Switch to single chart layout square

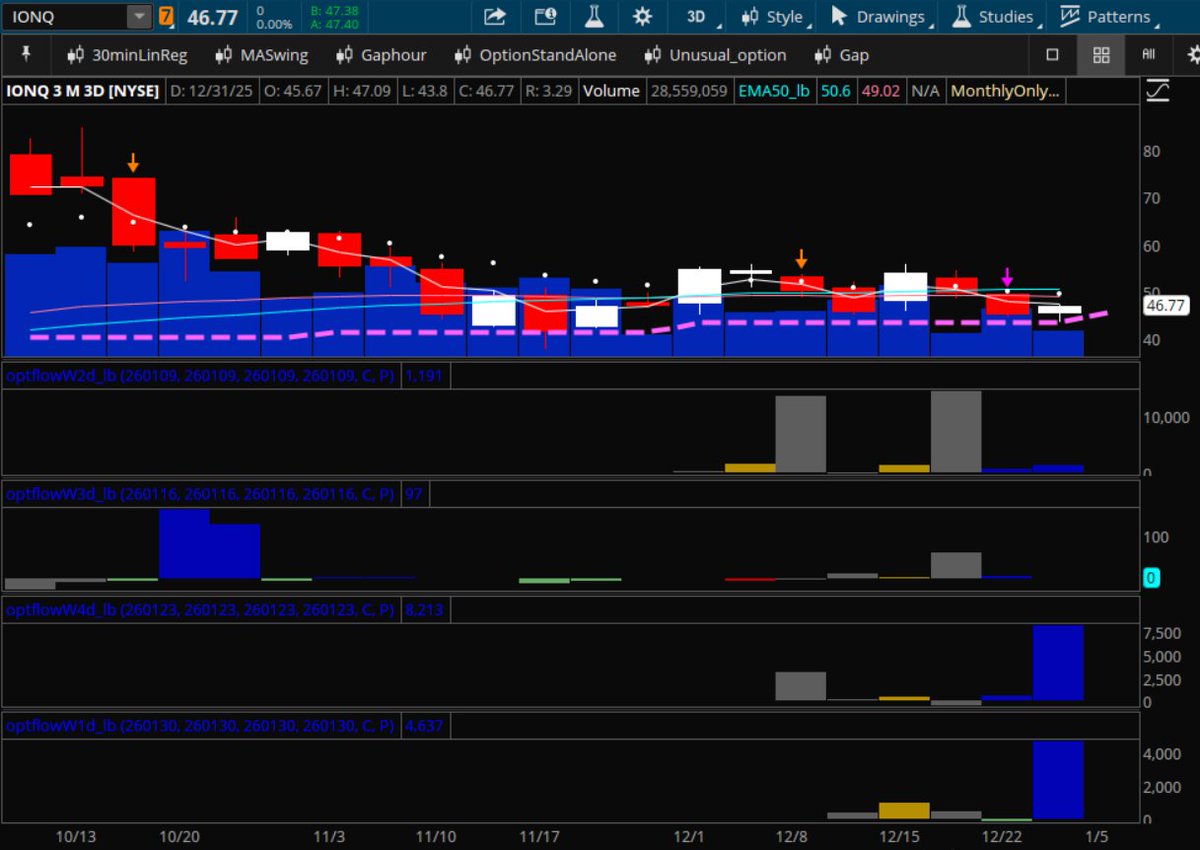click(1052, 55)
